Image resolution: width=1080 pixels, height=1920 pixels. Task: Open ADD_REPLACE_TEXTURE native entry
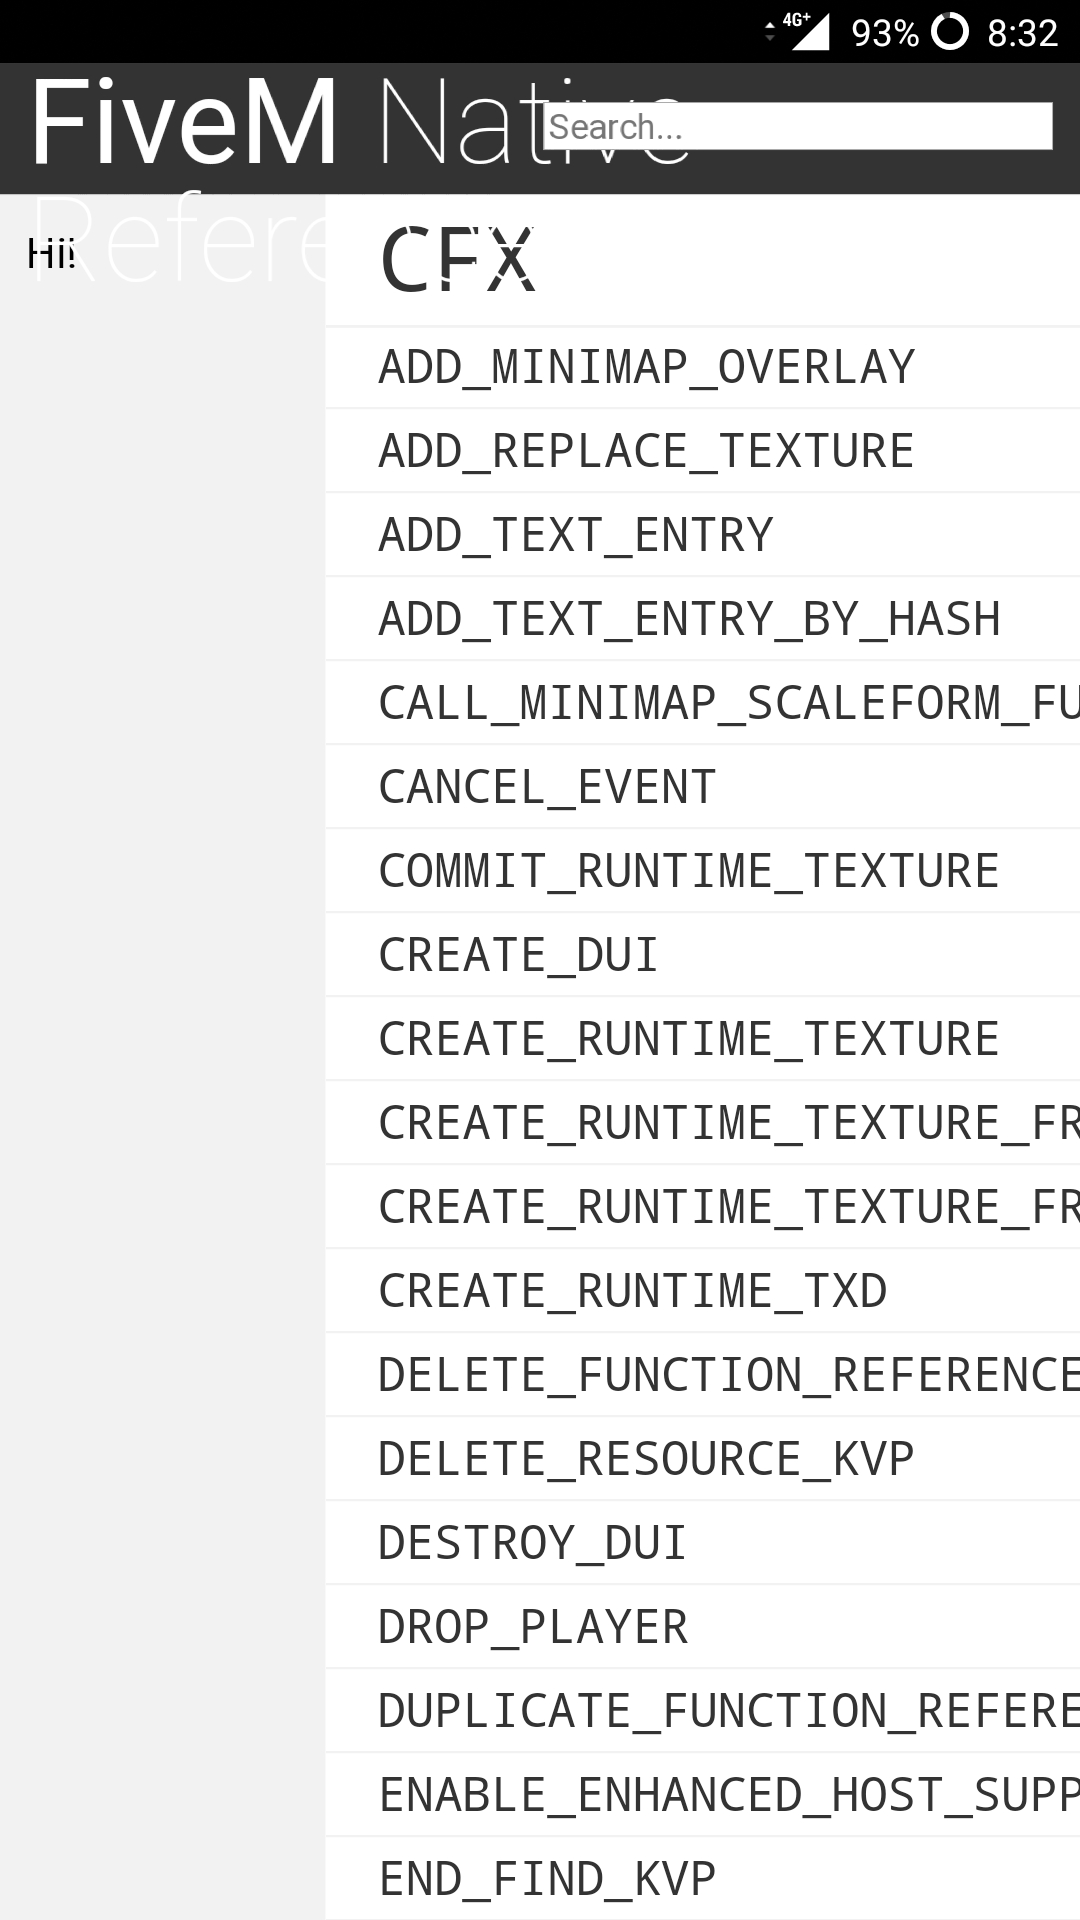[646, 451]
